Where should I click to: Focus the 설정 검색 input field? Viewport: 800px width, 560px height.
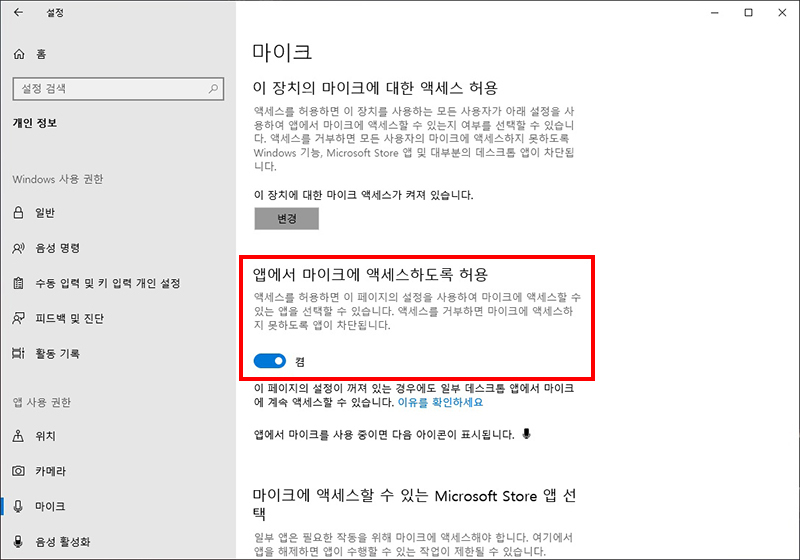click(118, 89)
